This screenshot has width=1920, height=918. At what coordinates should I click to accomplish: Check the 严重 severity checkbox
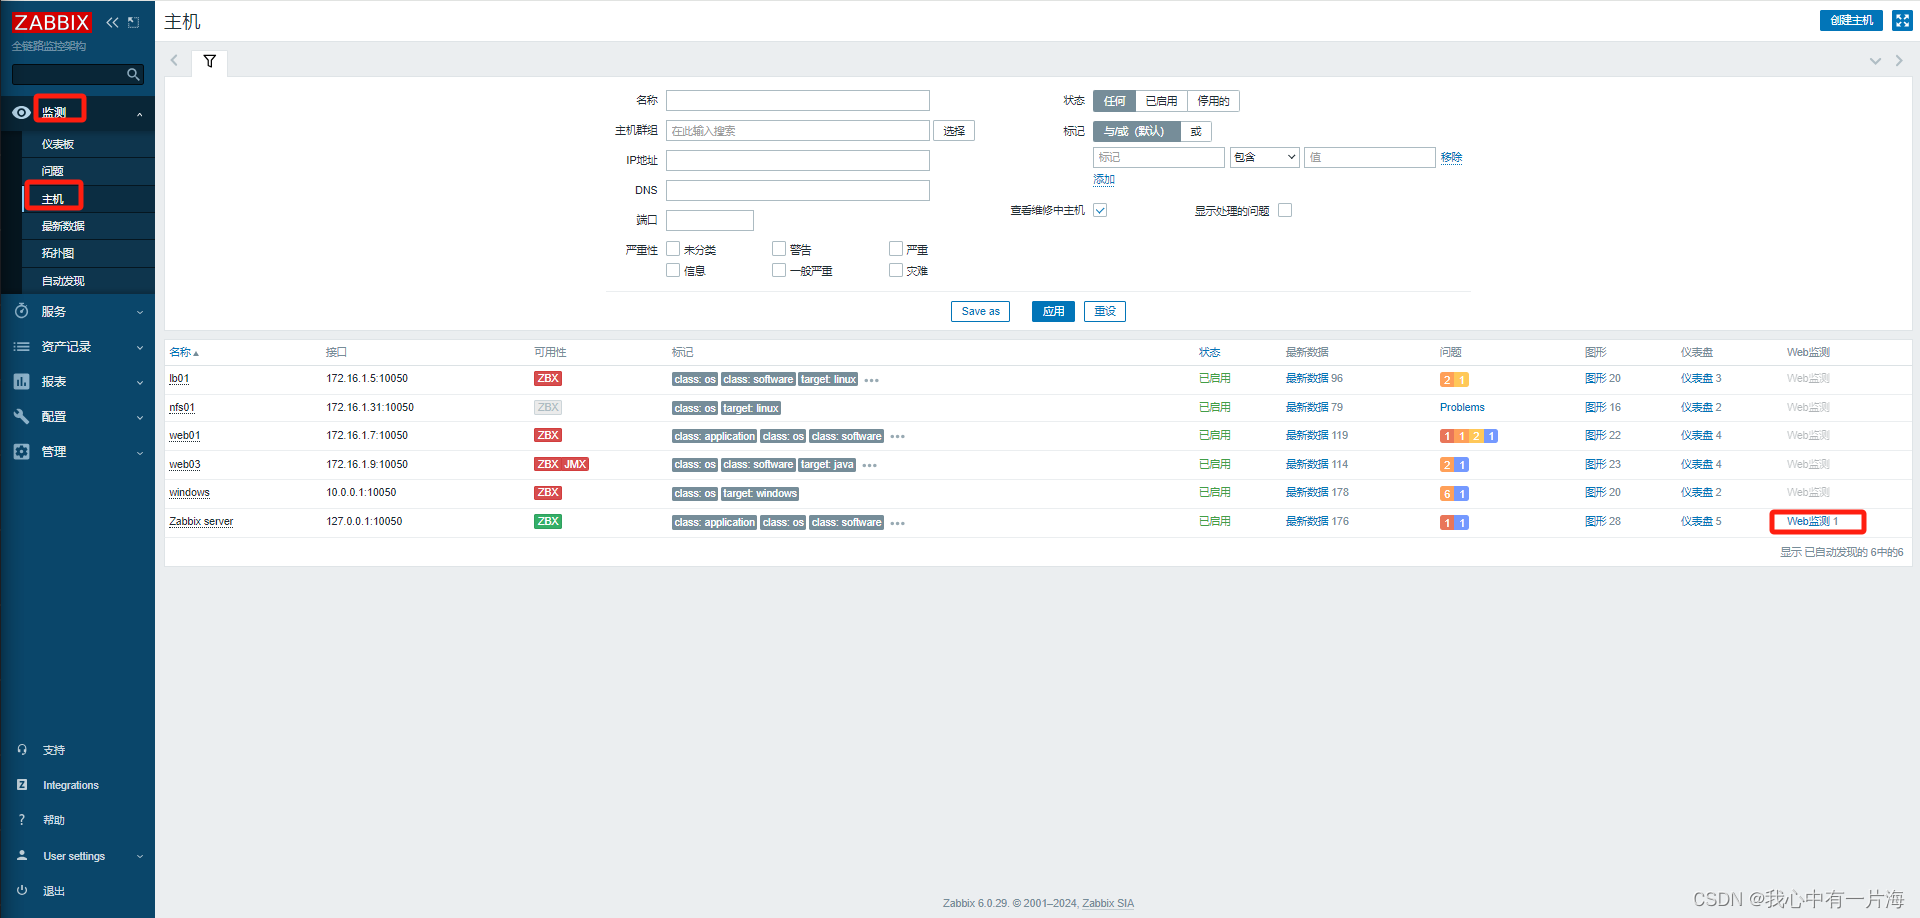pyautogui.click(x=896, y=249)
